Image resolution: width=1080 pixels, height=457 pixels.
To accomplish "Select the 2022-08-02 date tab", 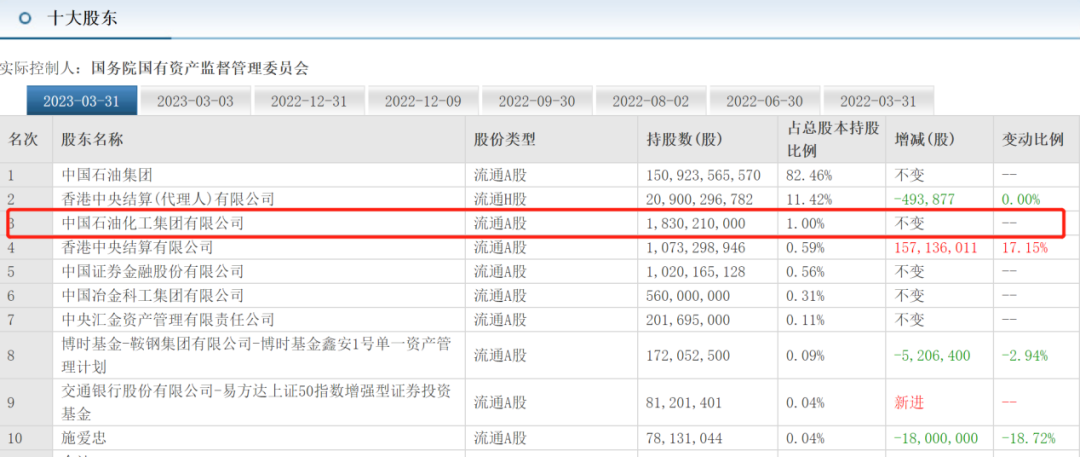I will 651,101.
